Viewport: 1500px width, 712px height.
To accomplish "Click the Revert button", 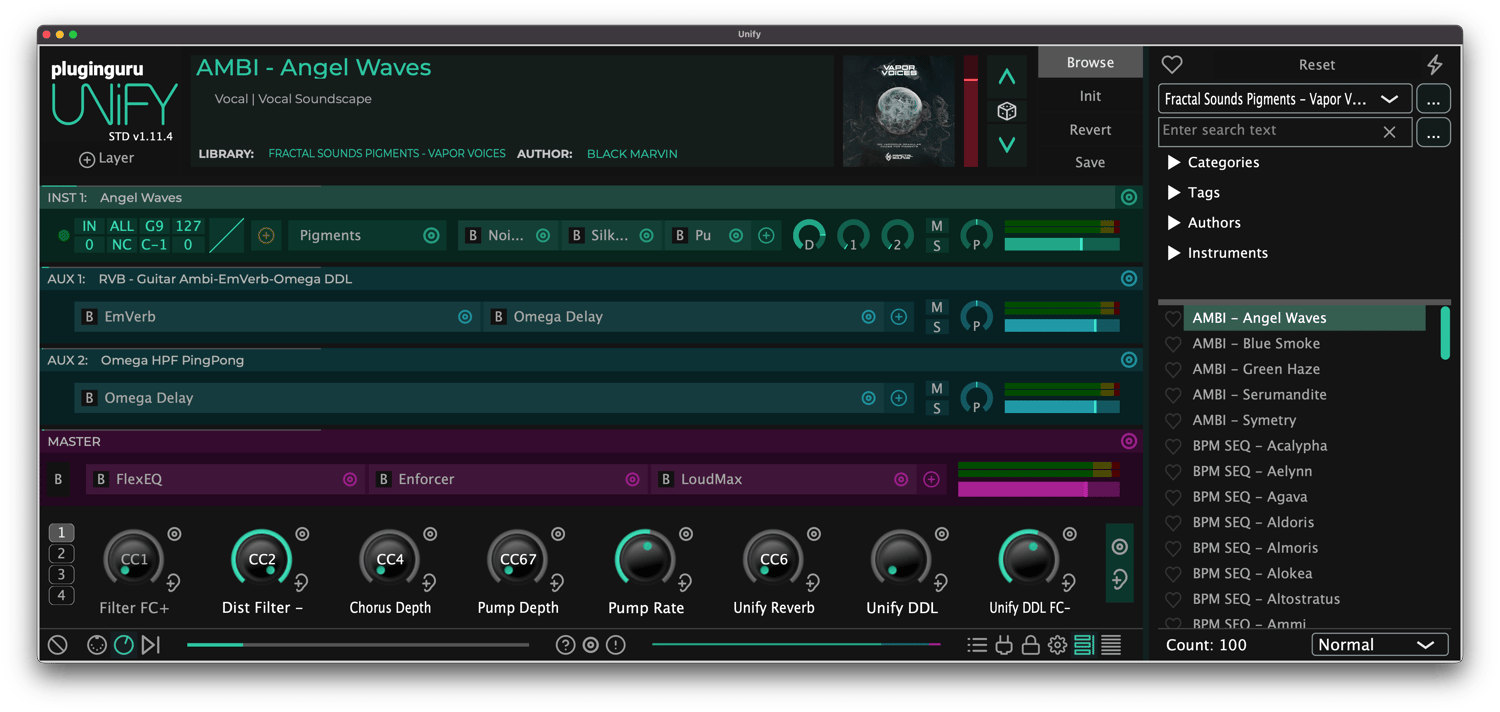I will (x=1090, y=129).
